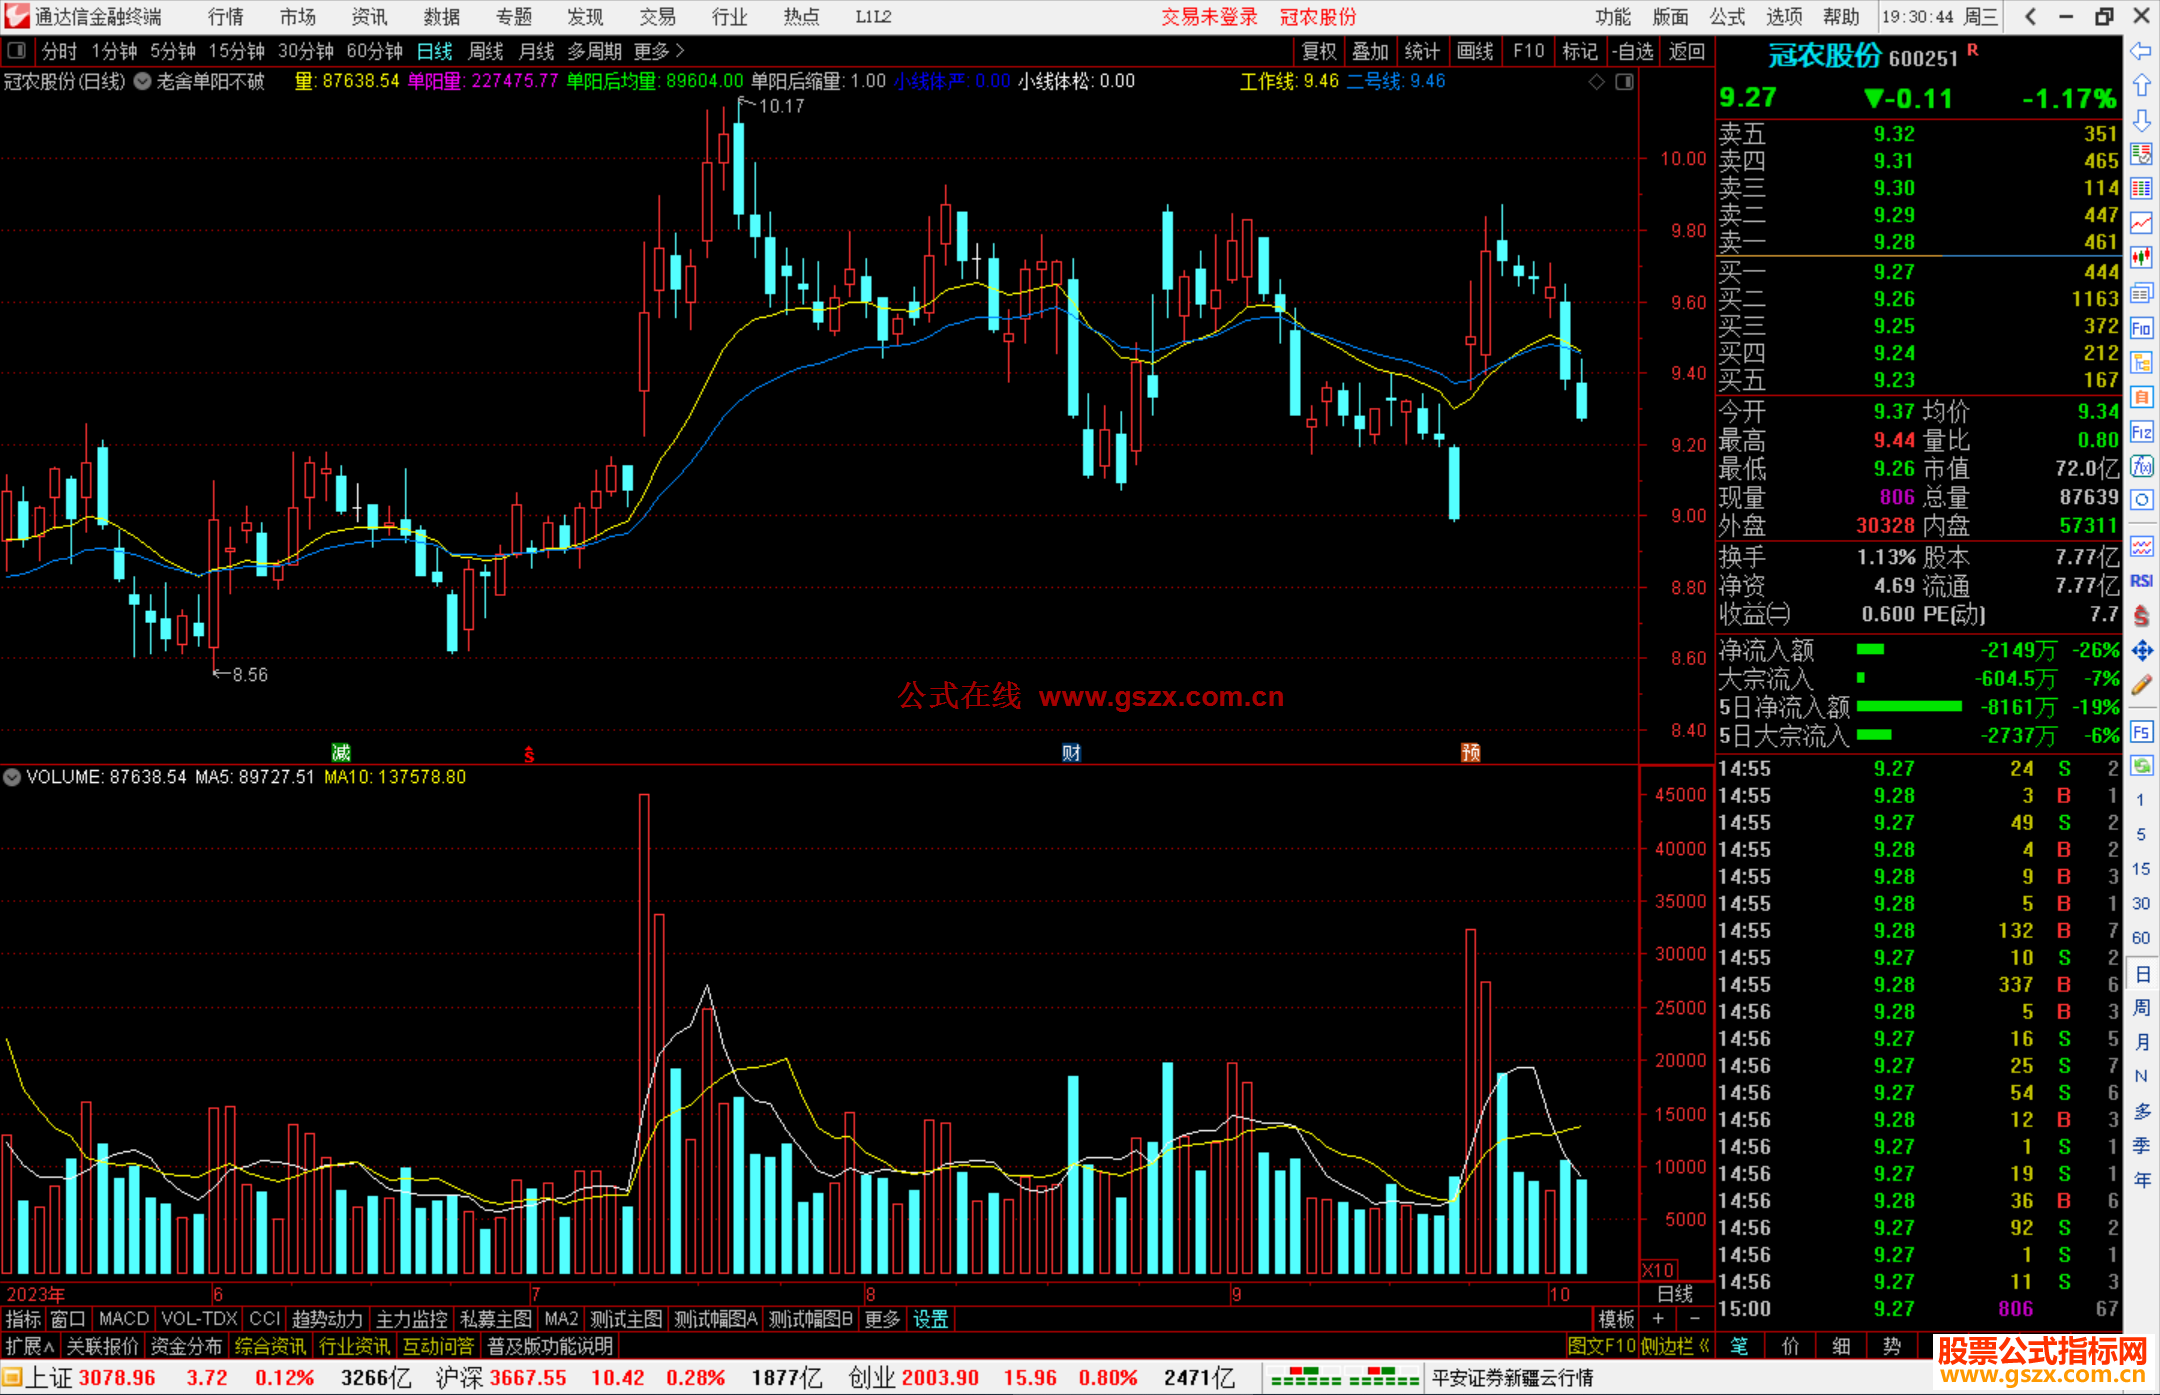
Task: Click the 画线 drawing button
Action: click(1475, 51)
